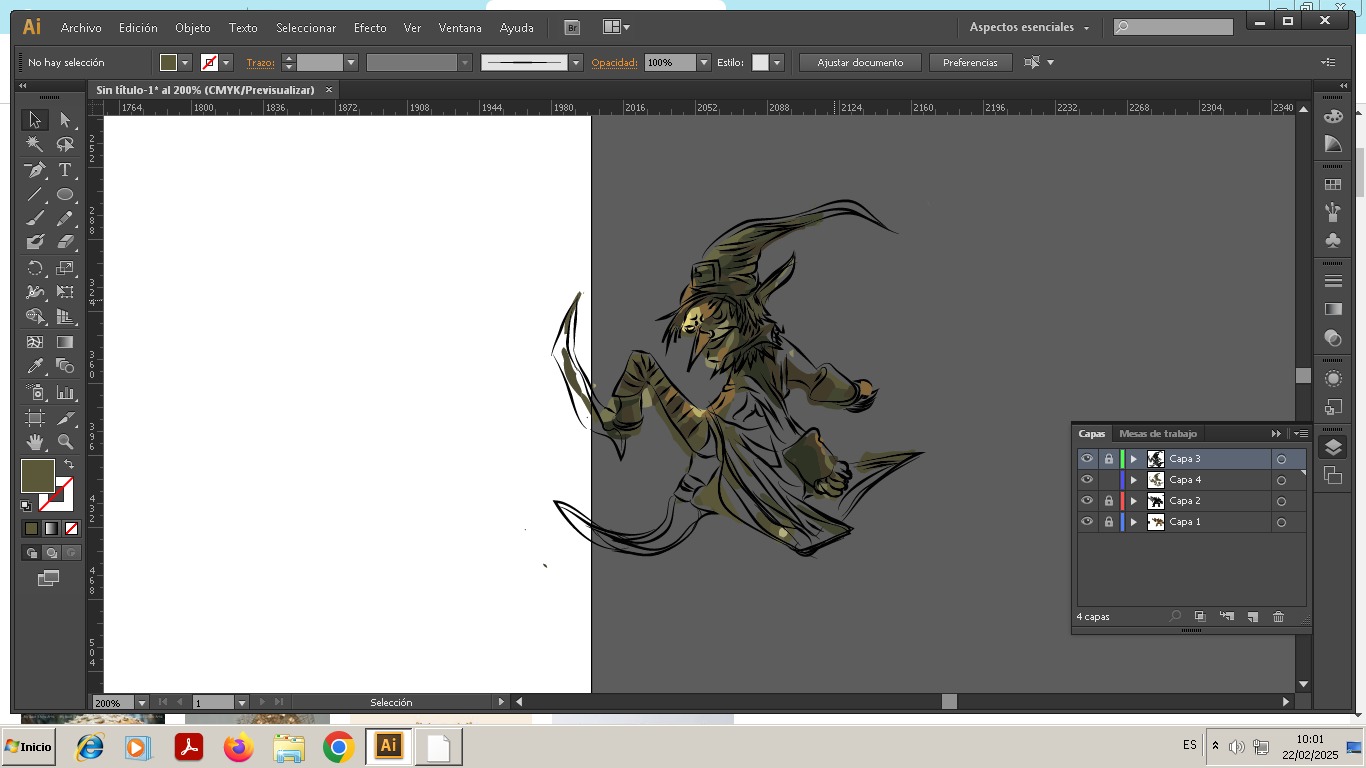The image size is (1366, 768).
Task: Select the Line Segment tool
Action: 35,195
